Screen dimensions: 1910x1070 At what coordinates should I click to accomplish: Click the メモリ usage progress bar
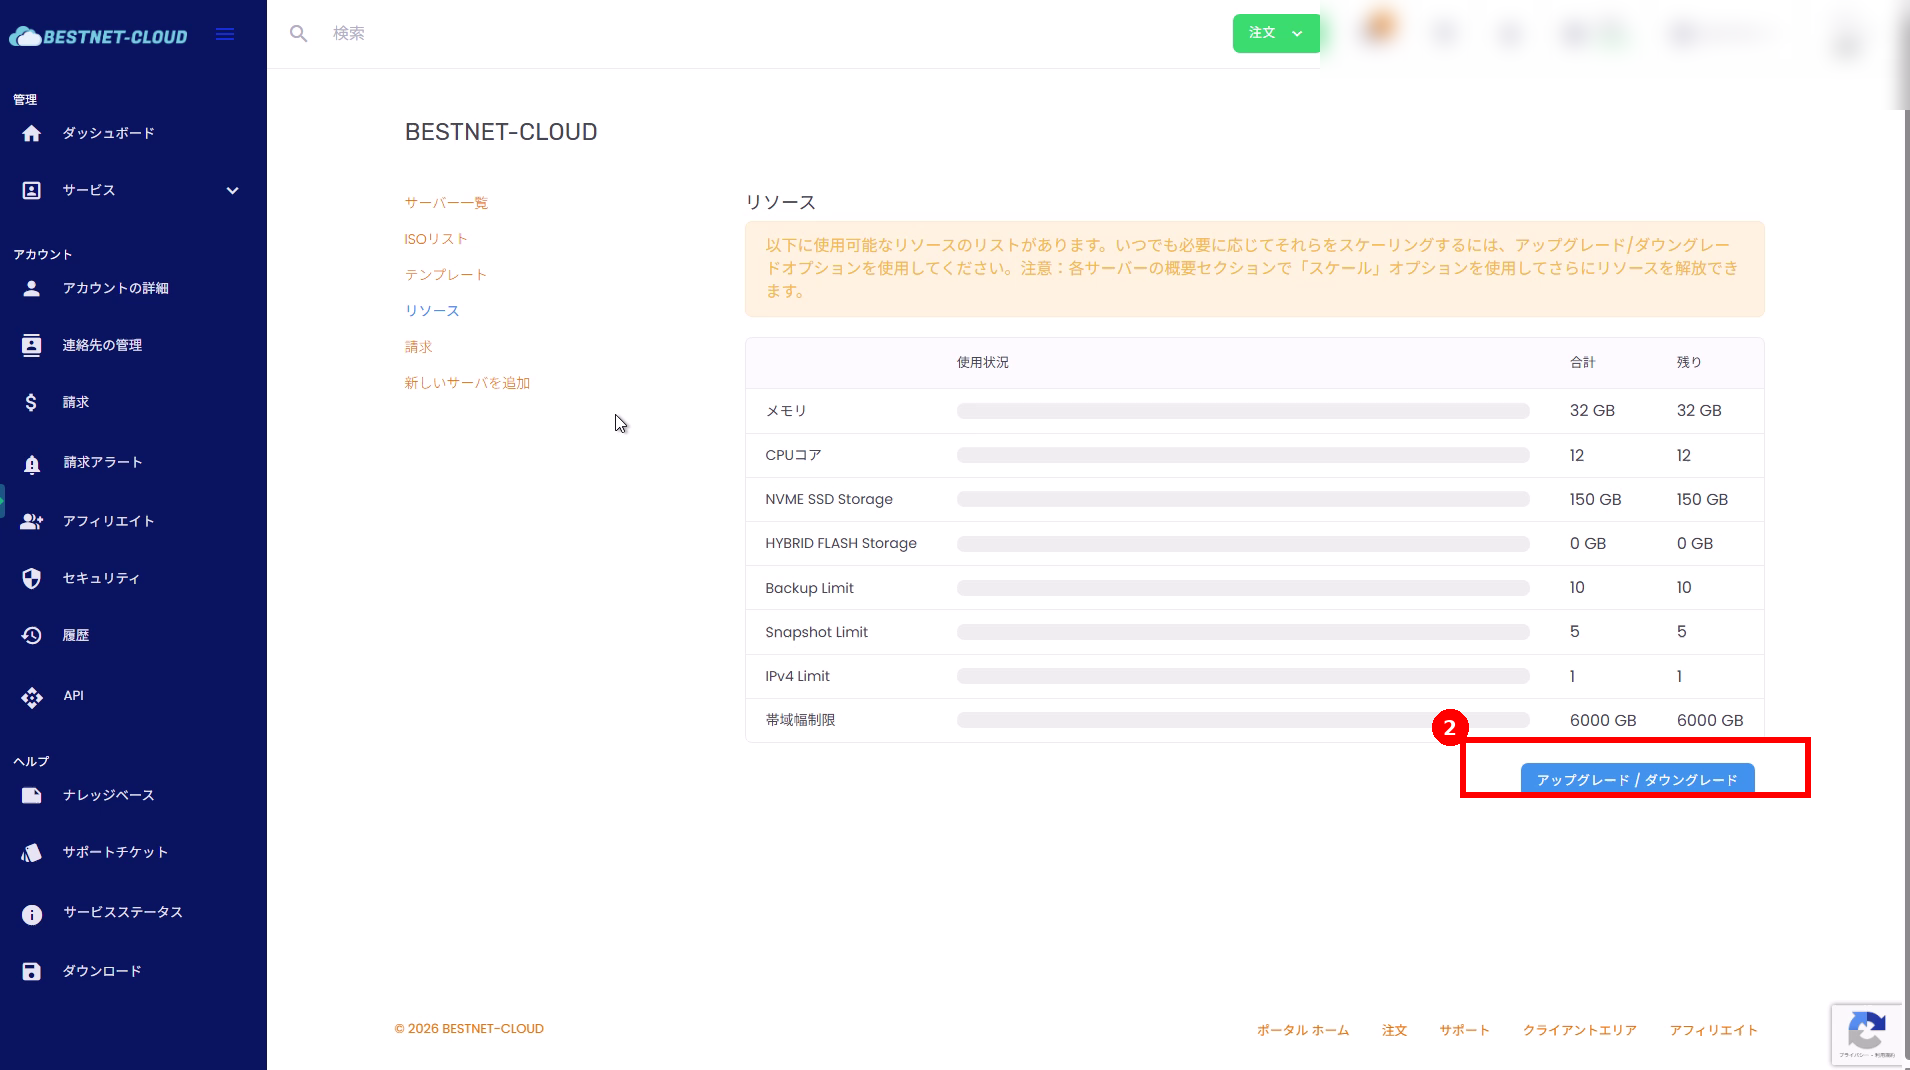pos(1242,411)
